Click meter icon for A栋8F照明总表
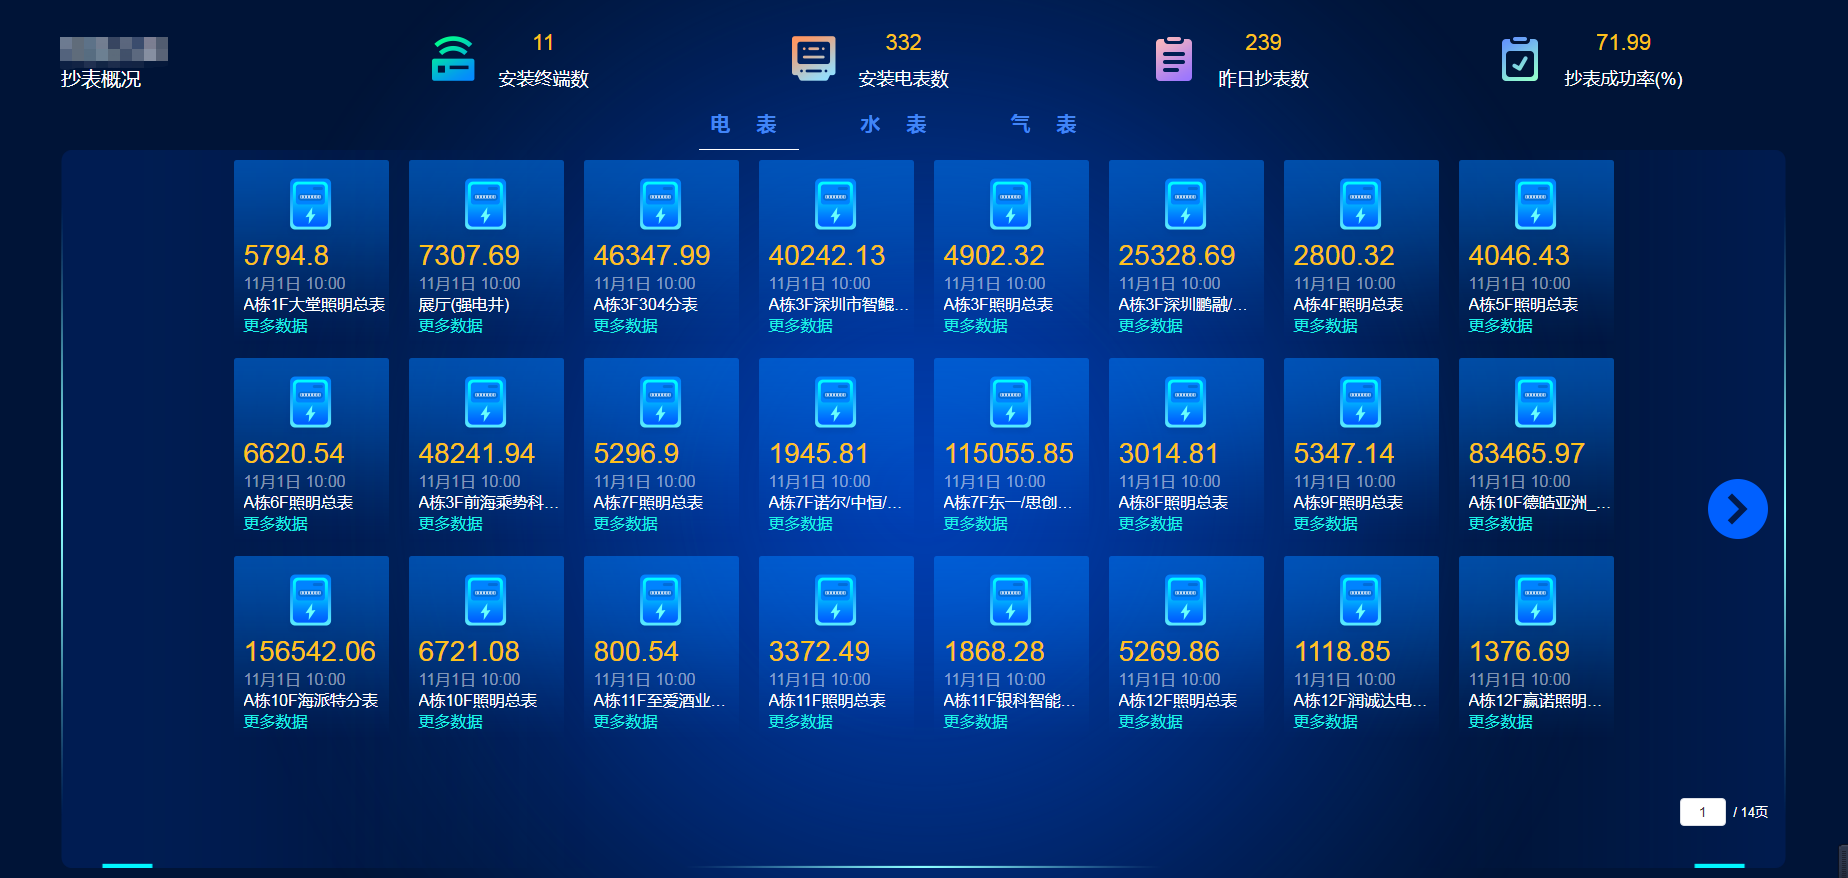The image size is (1848, 878). [x=1185, y=403]
